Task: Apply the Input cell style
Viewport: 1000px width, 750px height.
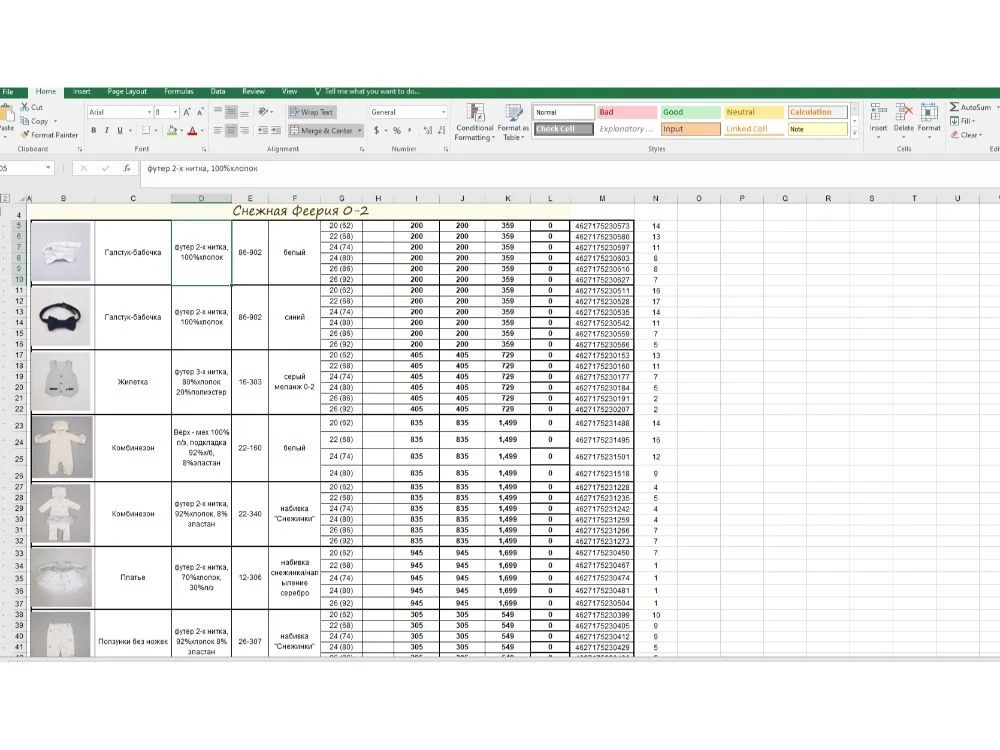Action: coord(690,129)
